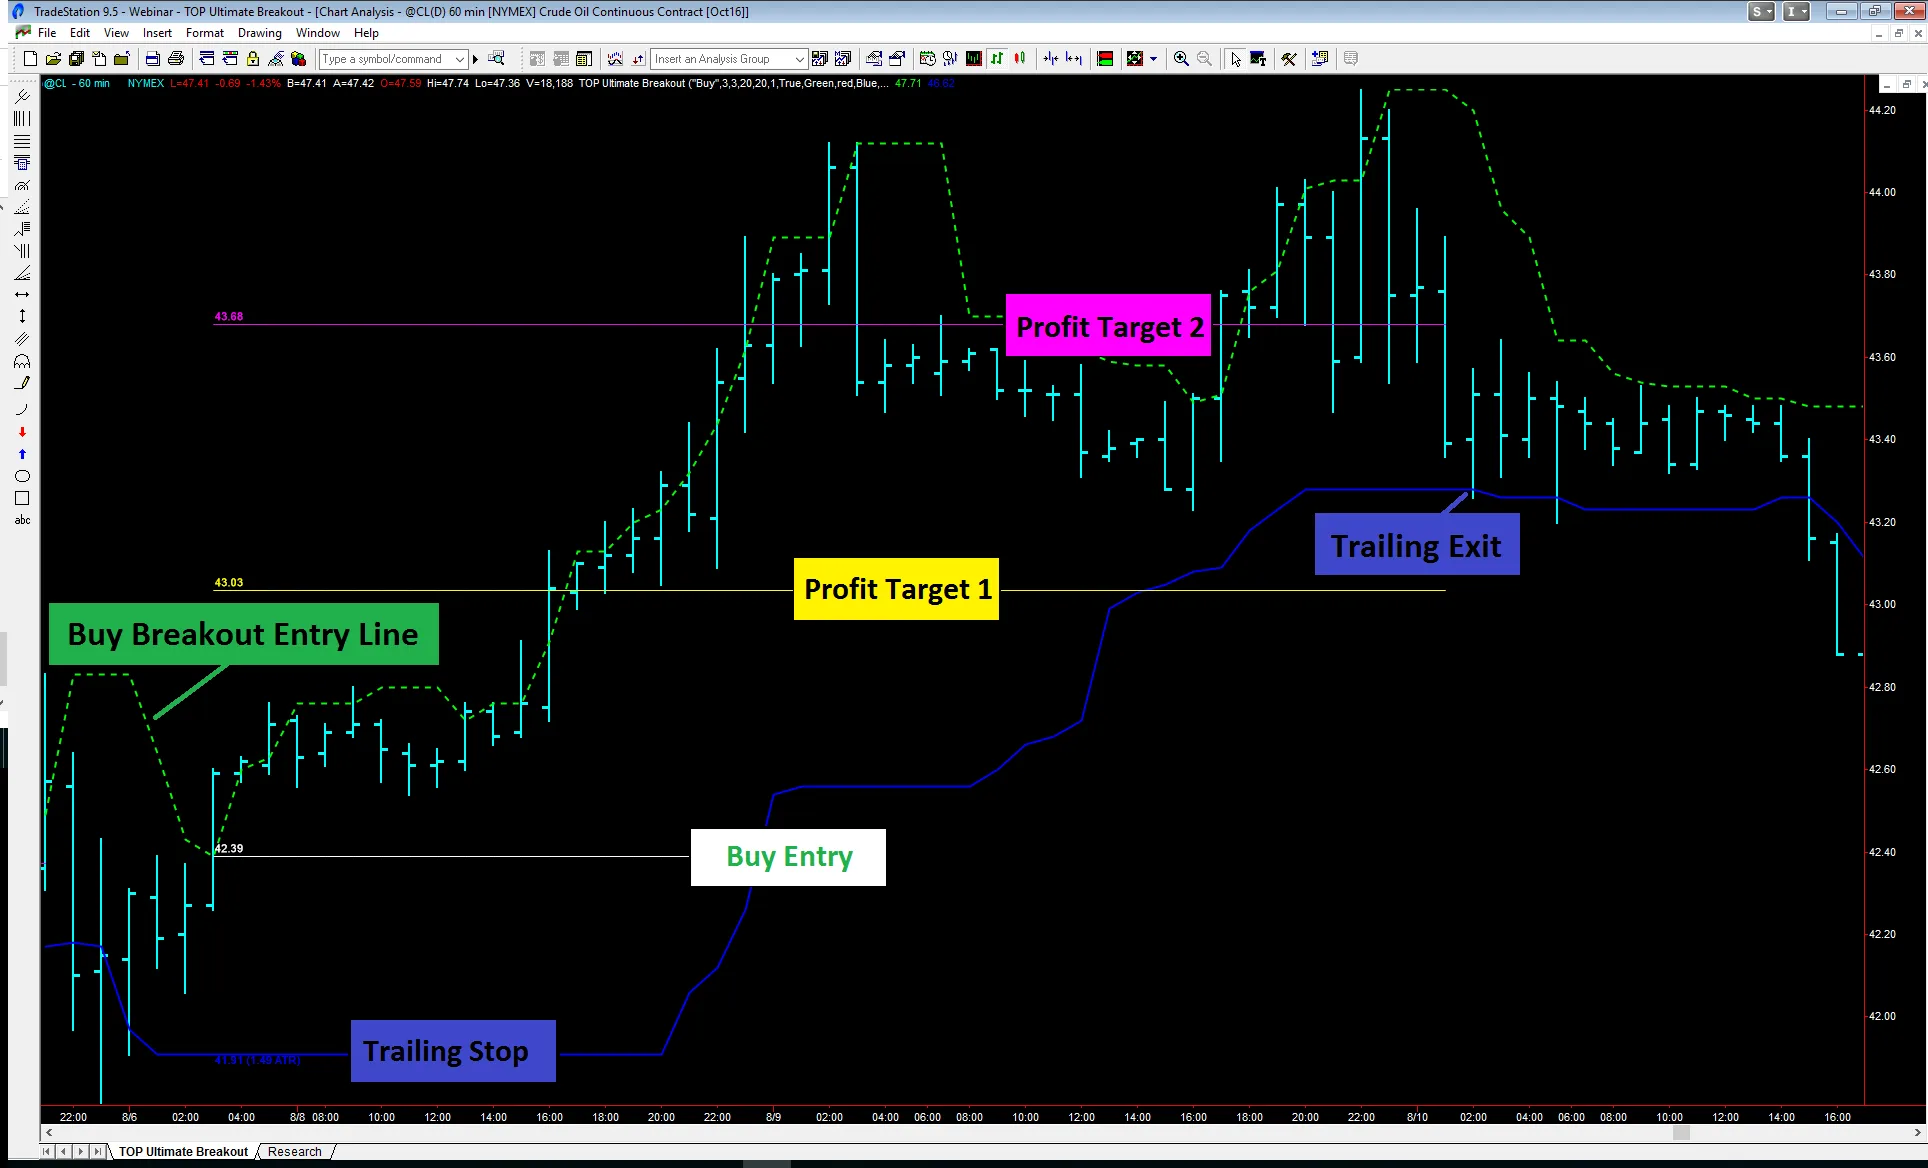The width and height of the screenshot is (1928, 1168).
Task: Expand the Insert an Analysis Group dropdown
Action: (x=799, y=59)
